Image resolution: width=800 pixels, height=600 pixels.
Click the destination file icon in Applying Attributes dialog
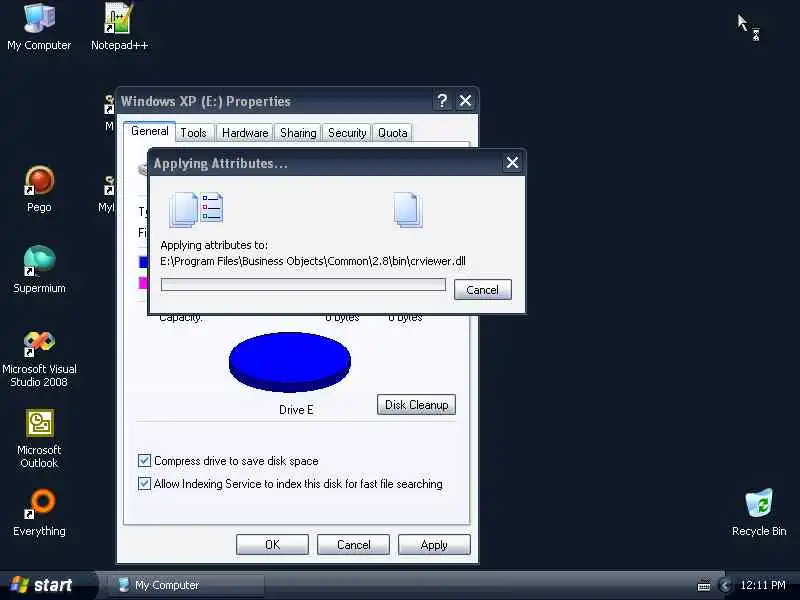[408, 209]
